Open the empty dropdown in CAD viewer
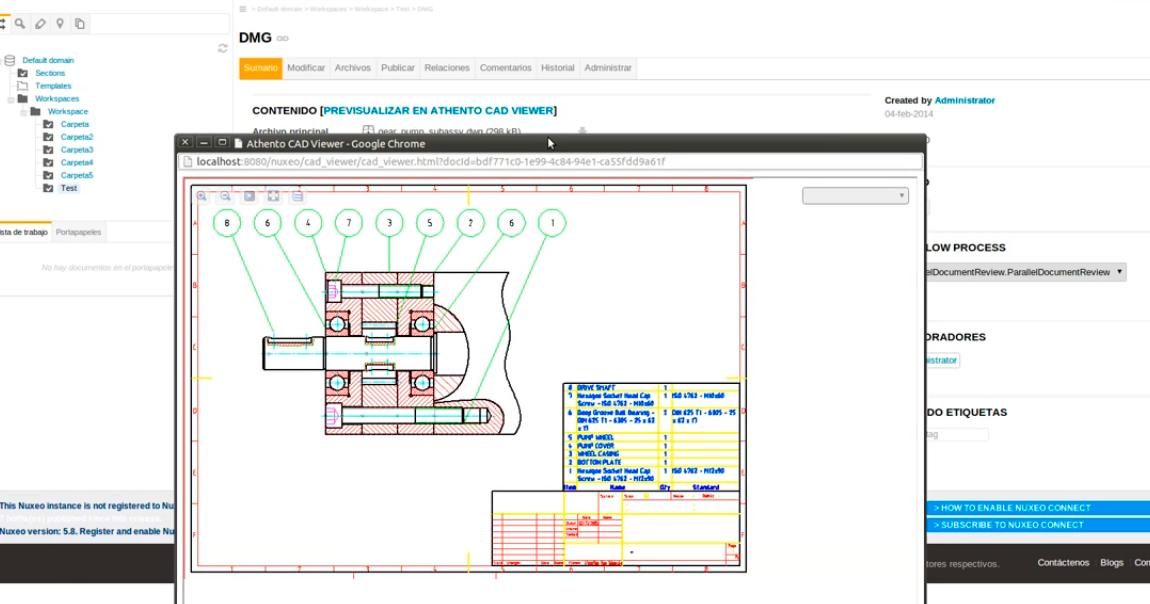Viewport: 1150px width, 604px height. coord(855,196)
